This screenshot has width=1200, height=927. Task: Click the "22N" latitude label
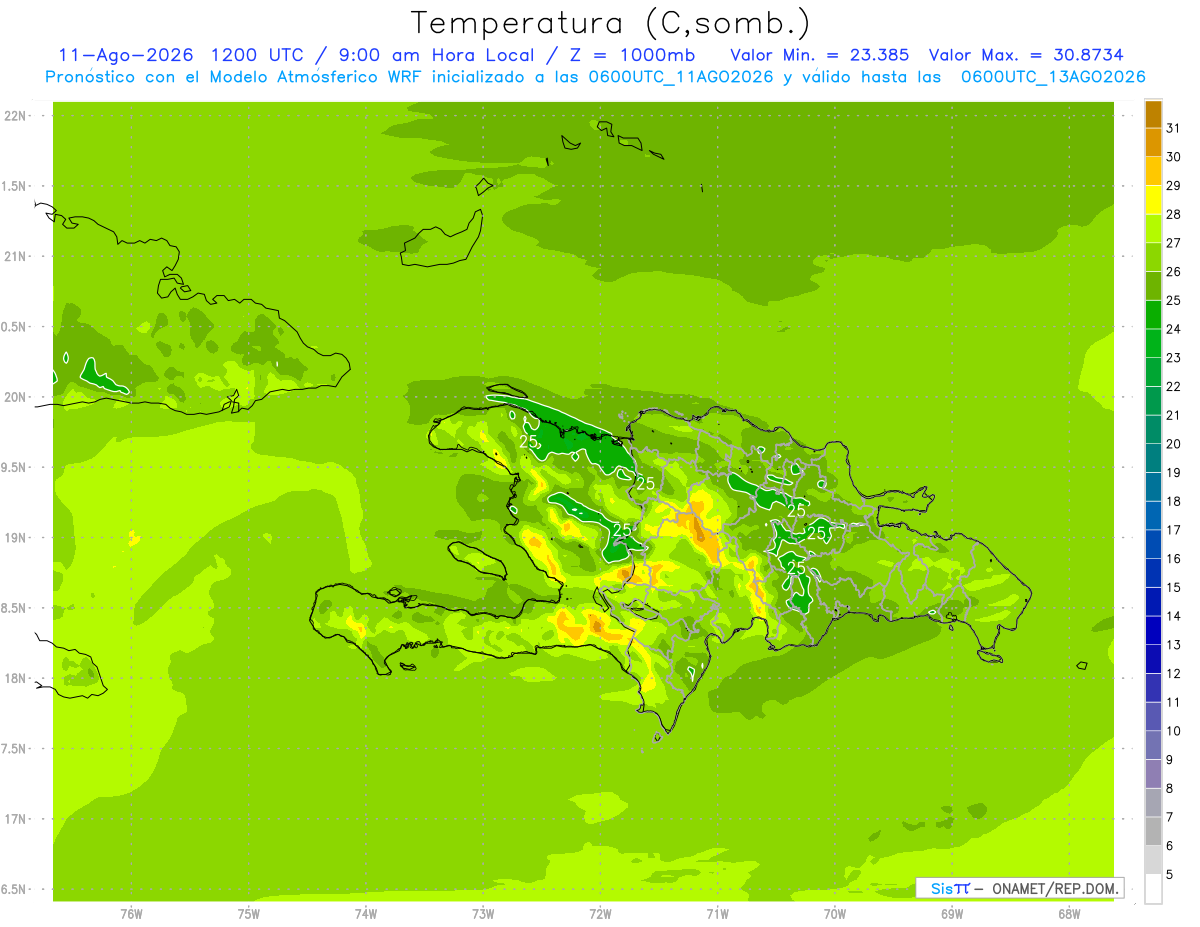click(15, 115)
